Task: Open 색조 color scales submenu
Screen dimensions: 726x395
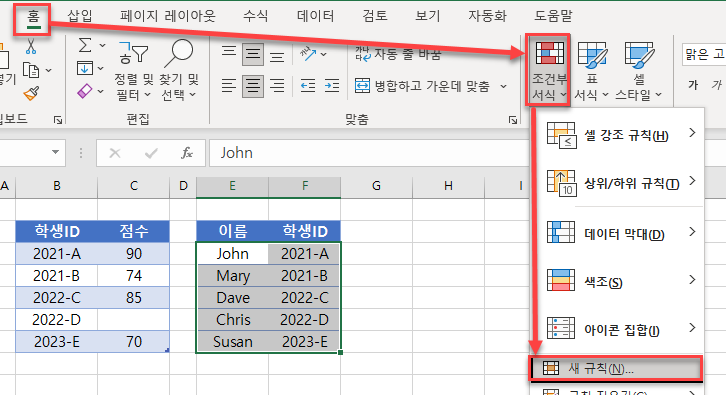Action: pos(618,281)
